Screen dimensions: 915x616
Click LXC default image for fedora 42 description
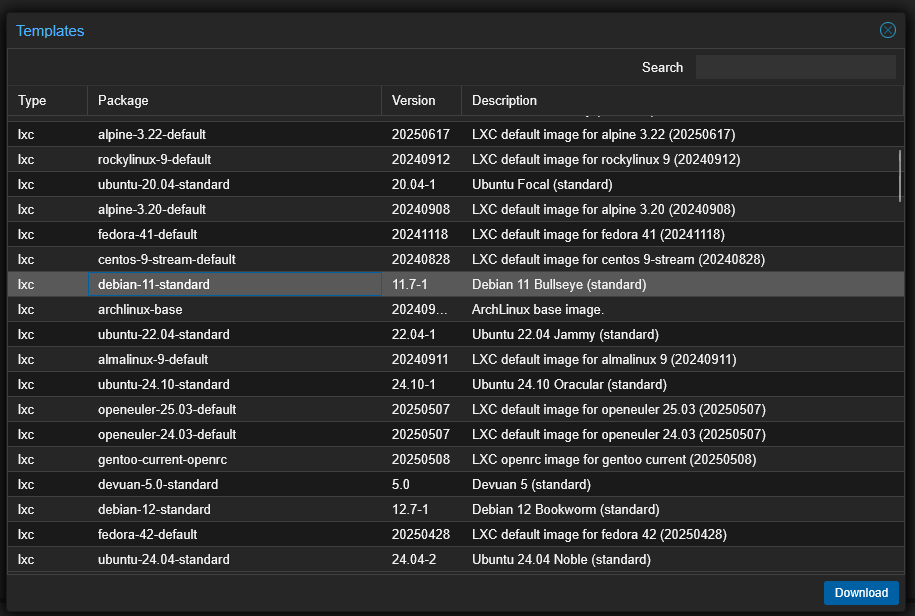point(599,534)
